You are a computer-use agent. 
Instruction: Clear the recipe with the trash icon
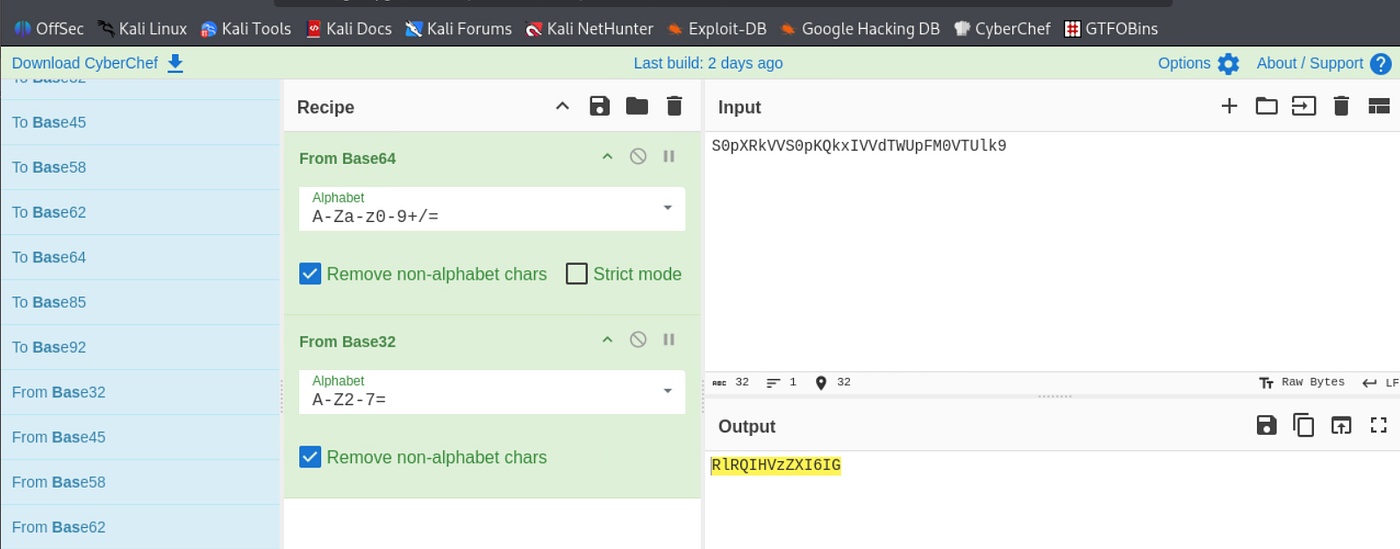click(674, 106)
